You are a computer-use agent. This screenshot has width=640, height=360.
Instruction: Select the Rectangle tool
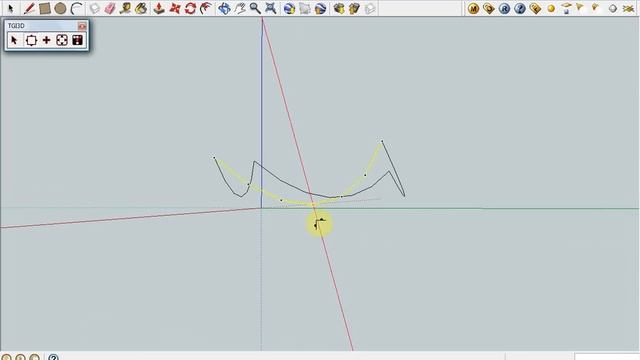(44, 8)
